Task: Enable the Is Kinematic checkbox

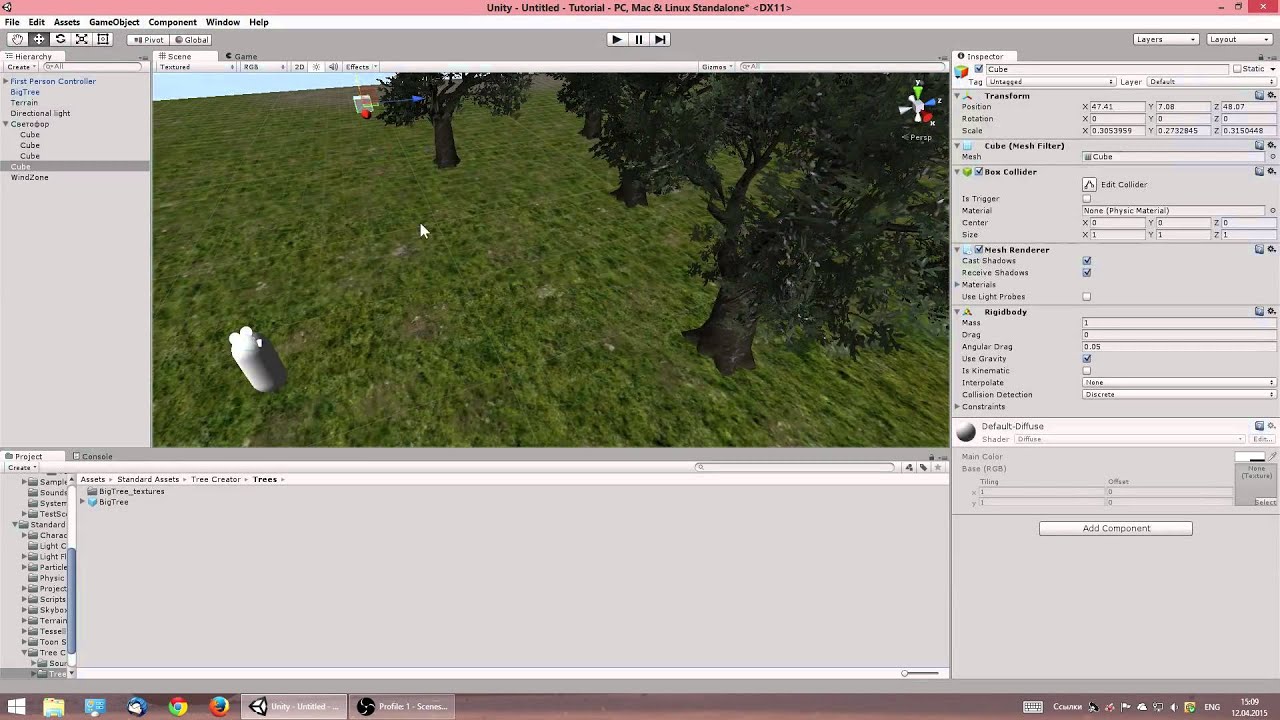Action: (1087, 371)
